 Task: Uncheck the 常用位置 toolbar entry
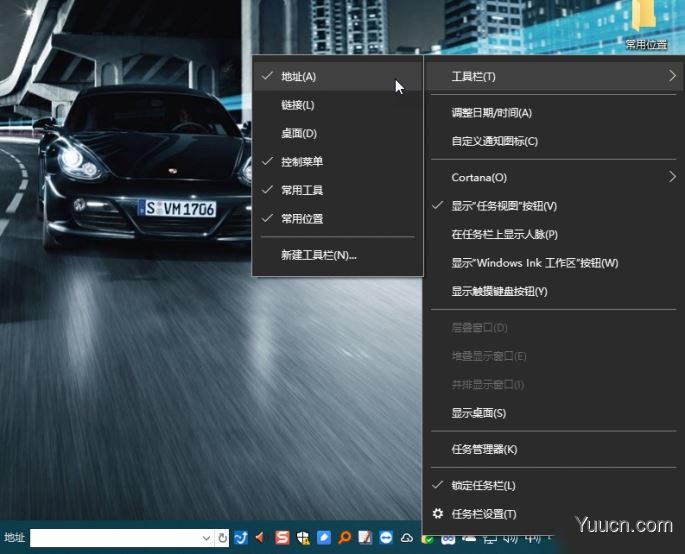[x=338, y=218]
